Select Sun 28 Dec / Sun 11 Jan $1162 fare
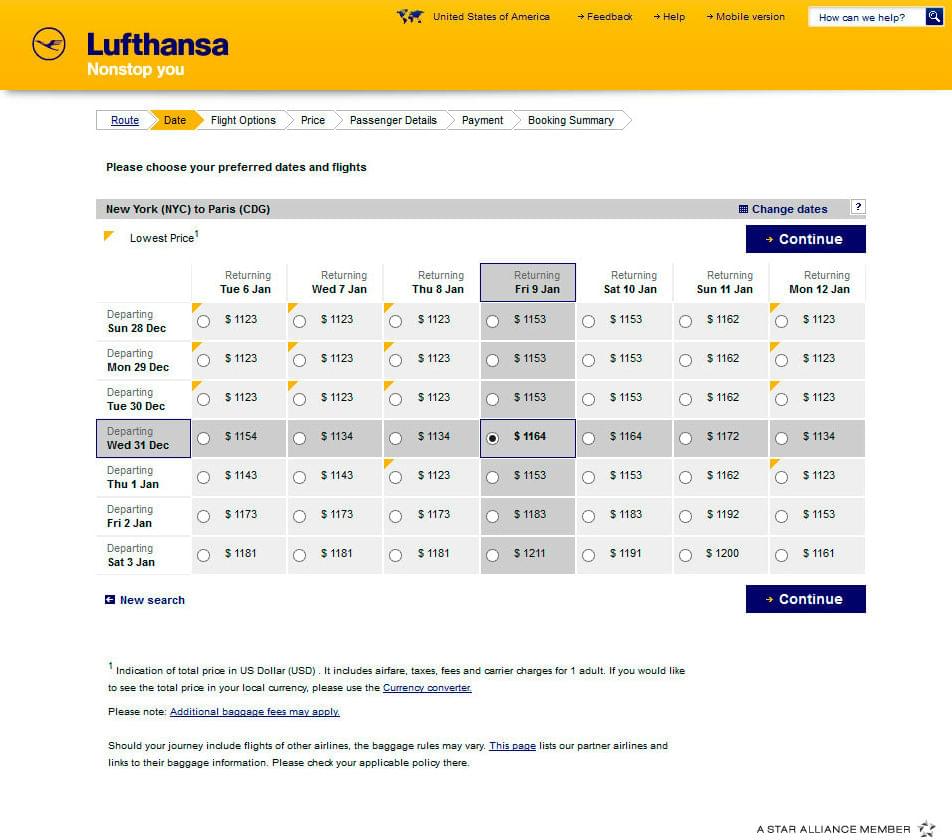Viewport: 952px width, 840px height. click(x=685, y=321)
